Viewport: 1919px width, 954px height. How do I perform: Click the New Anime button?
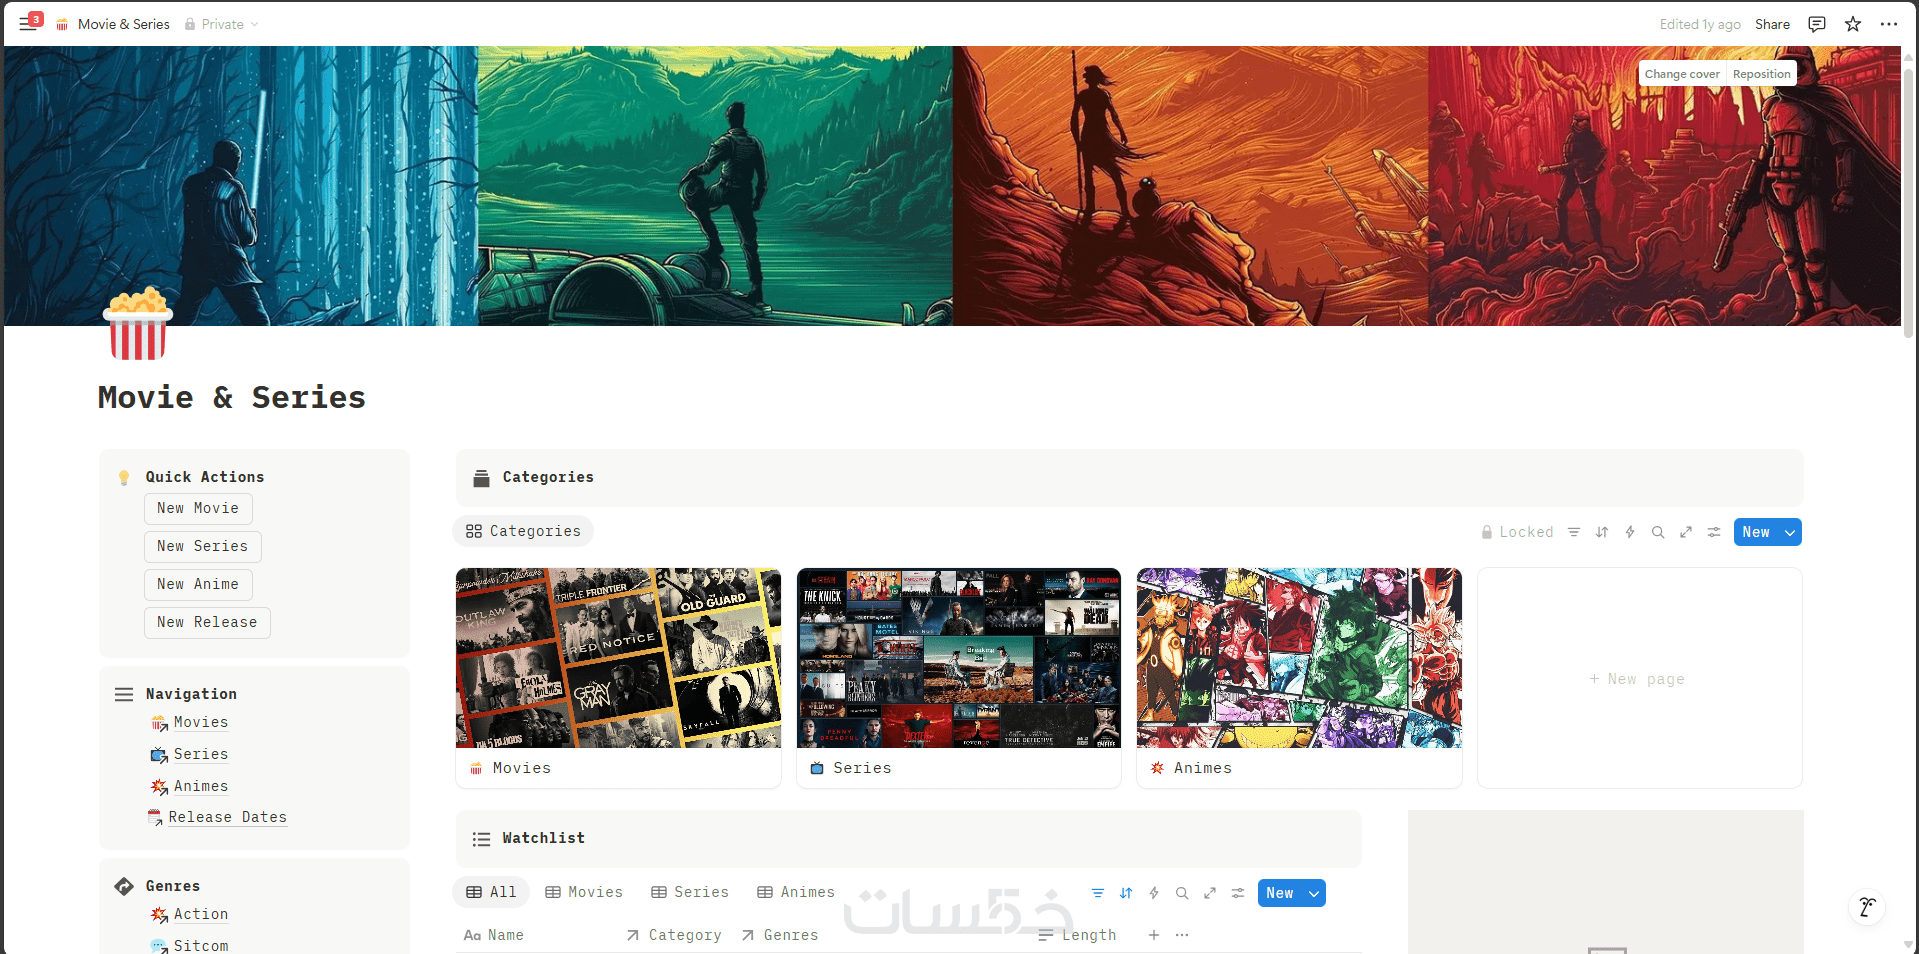(x=198, y=584)
